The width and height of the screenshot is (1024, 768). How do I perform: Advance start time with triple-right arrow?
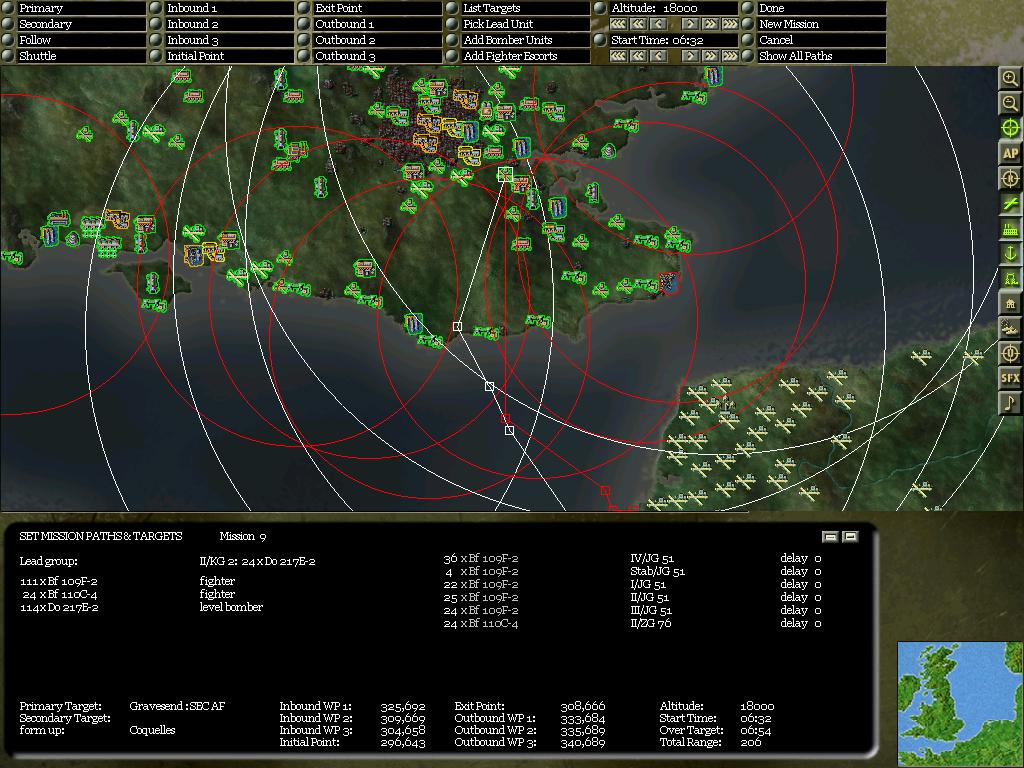(729, 56)
